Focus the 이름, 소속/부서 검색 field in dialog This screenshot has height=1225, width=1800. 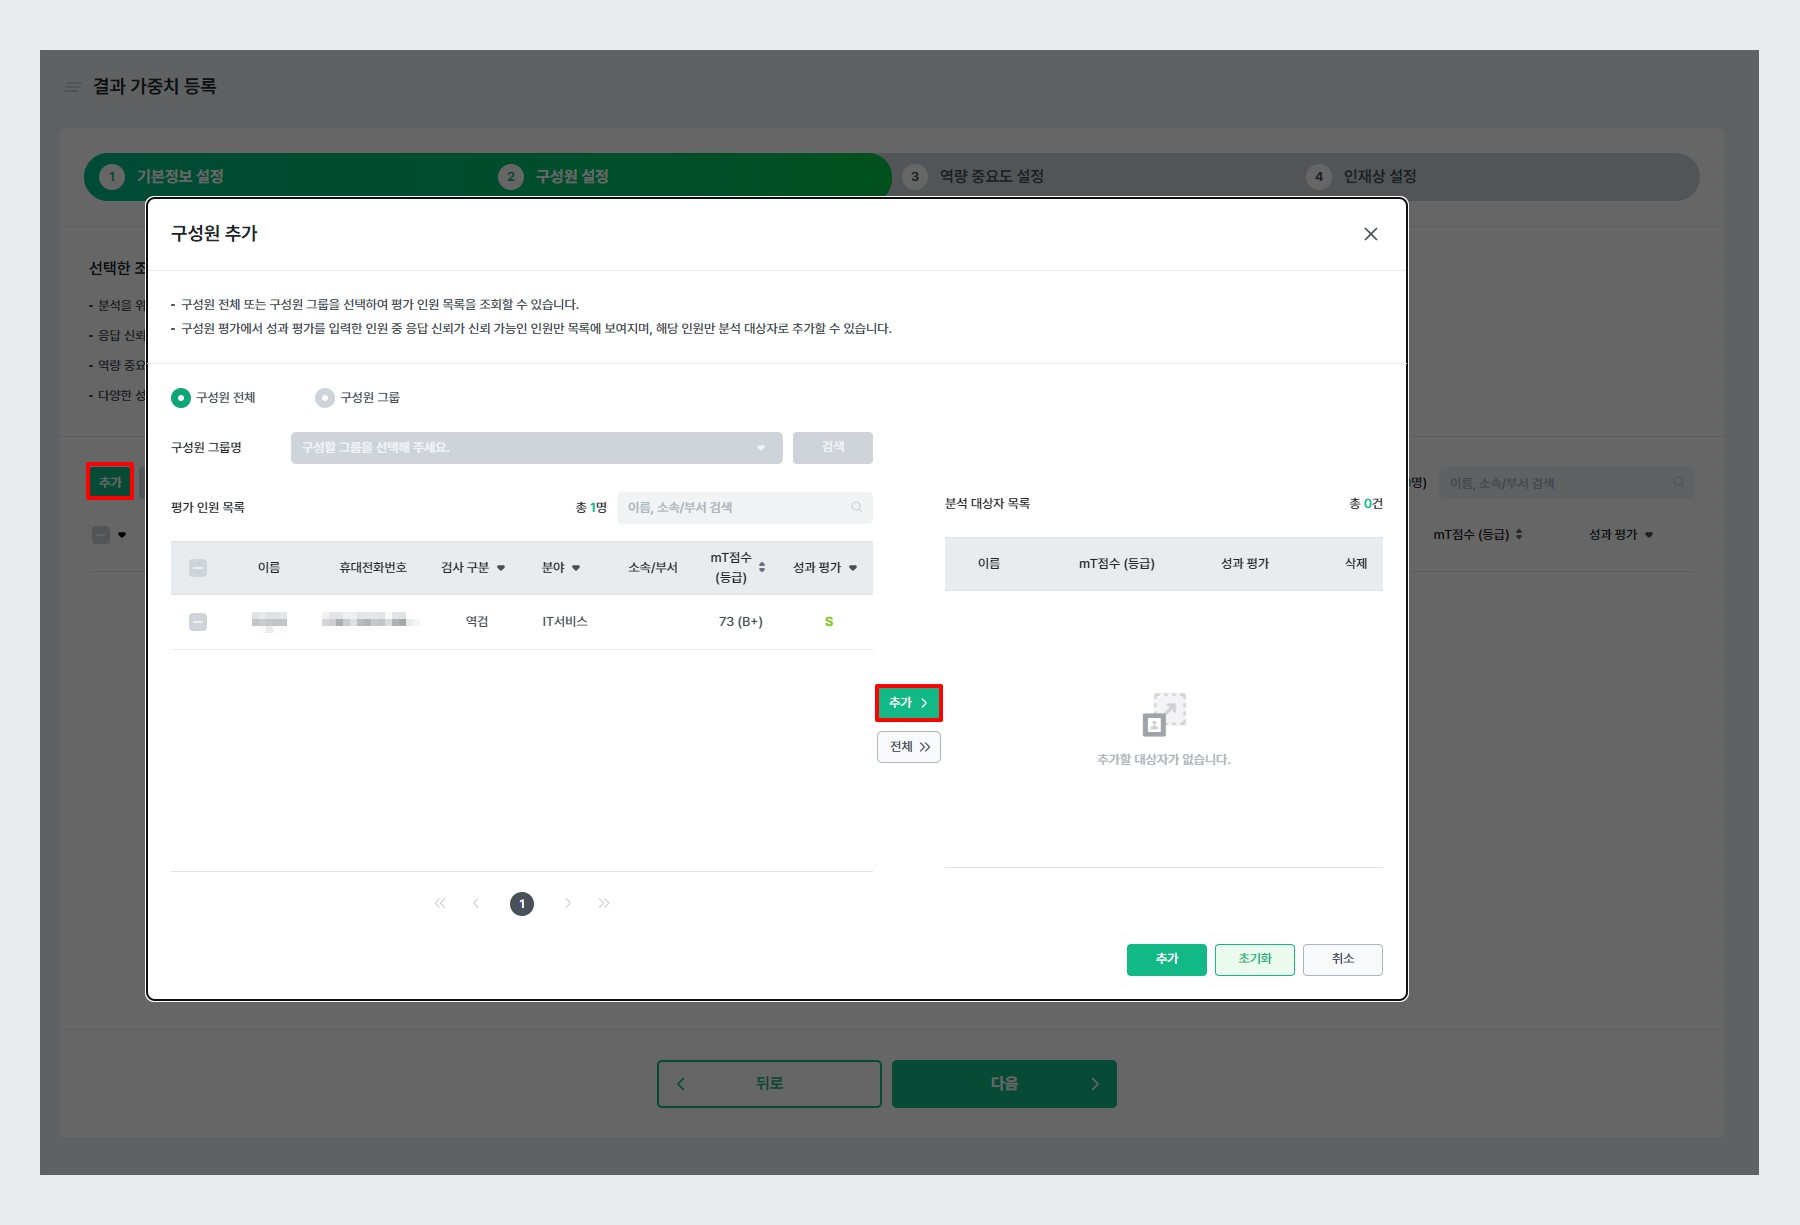coord(744,508)
